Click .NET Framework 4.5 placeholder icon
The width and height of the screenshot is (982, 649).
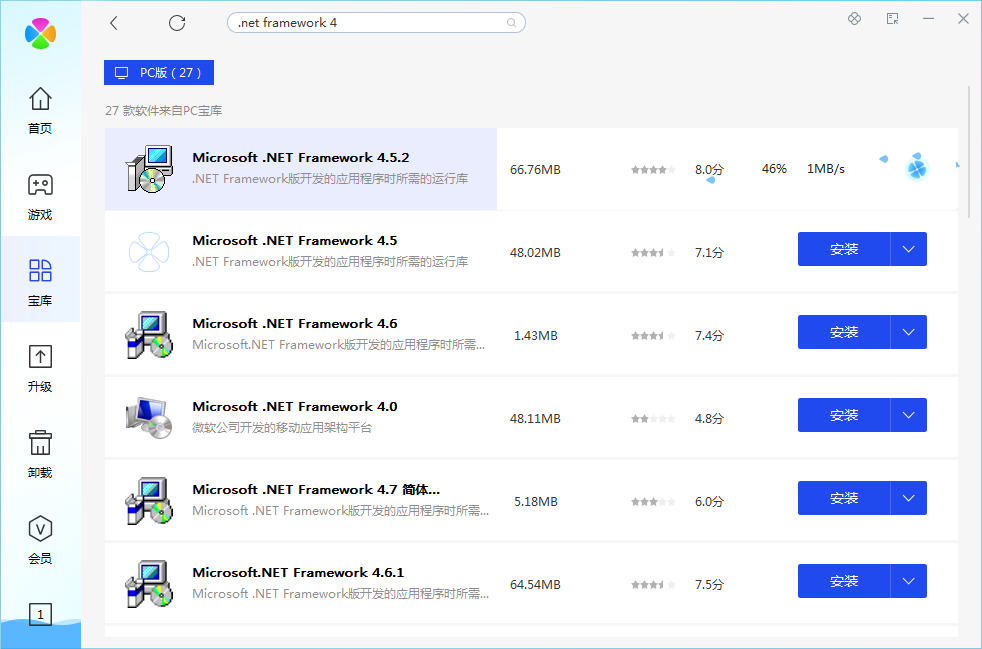click(x=149, y=252)
